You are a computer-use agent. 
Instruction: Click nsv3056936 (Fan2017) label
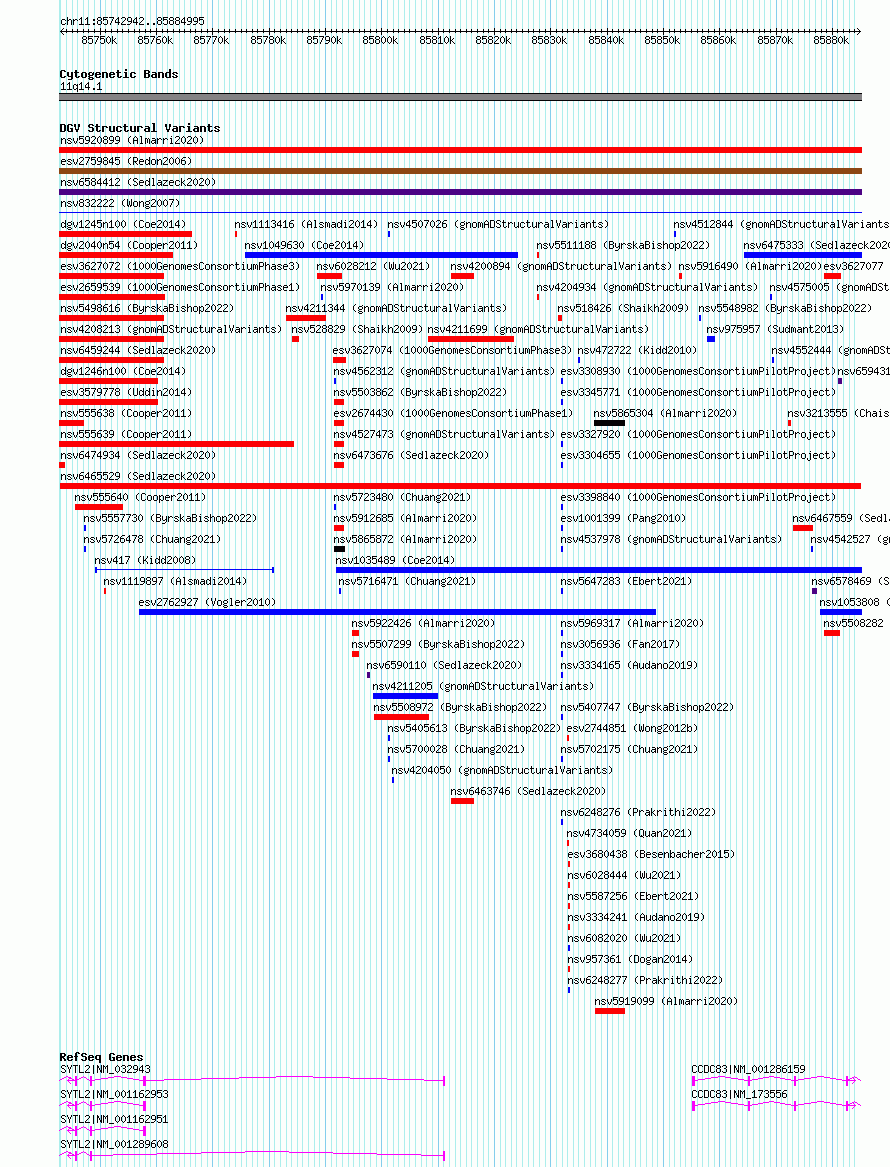[x=620, y=644]
